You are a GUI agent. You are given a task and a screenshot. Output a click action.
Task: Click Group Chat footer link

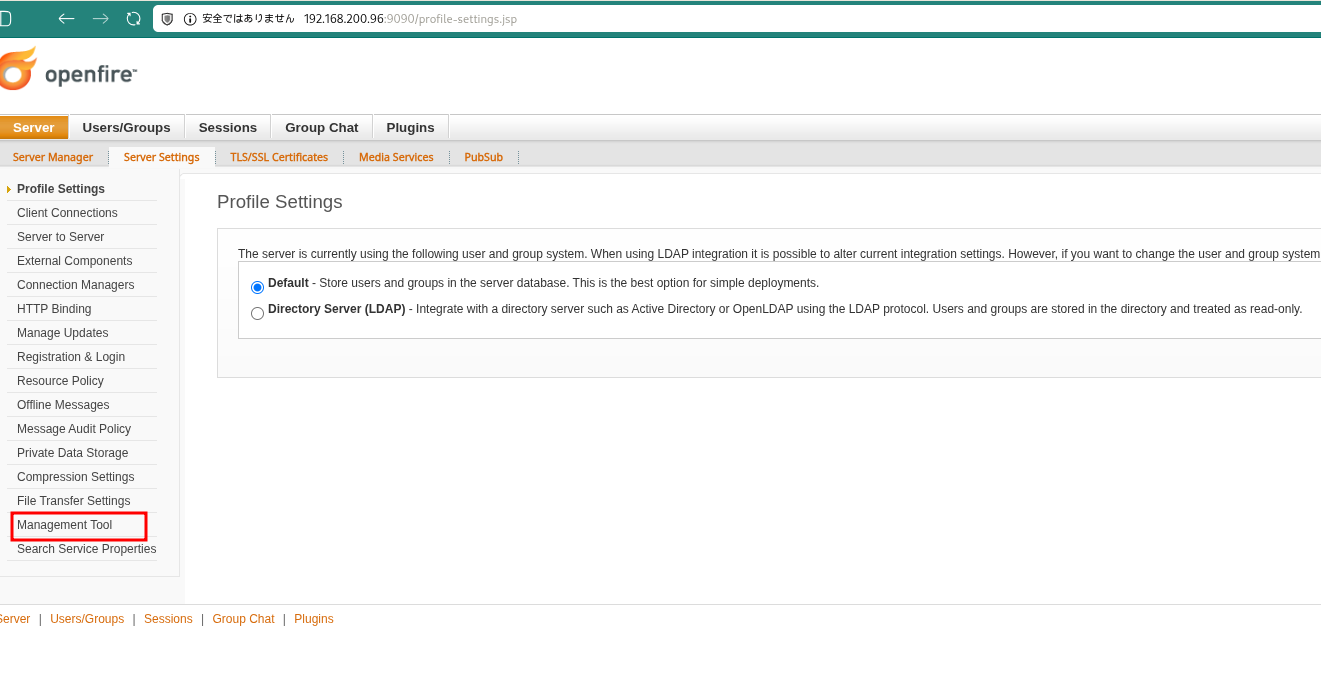click(243, 619)
